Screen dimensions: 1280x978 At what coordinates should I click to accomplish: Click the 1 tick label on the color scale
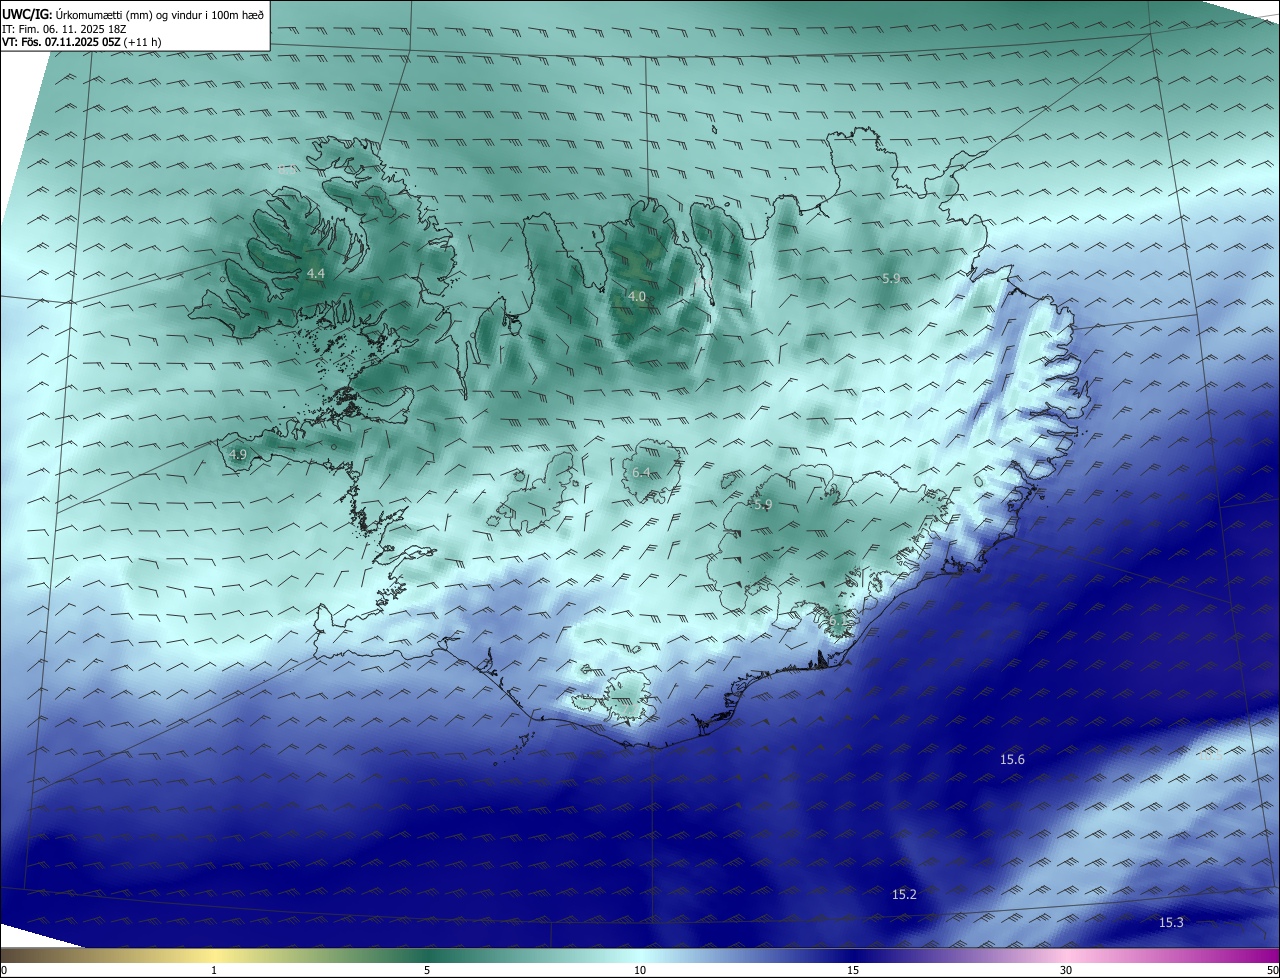214,970
